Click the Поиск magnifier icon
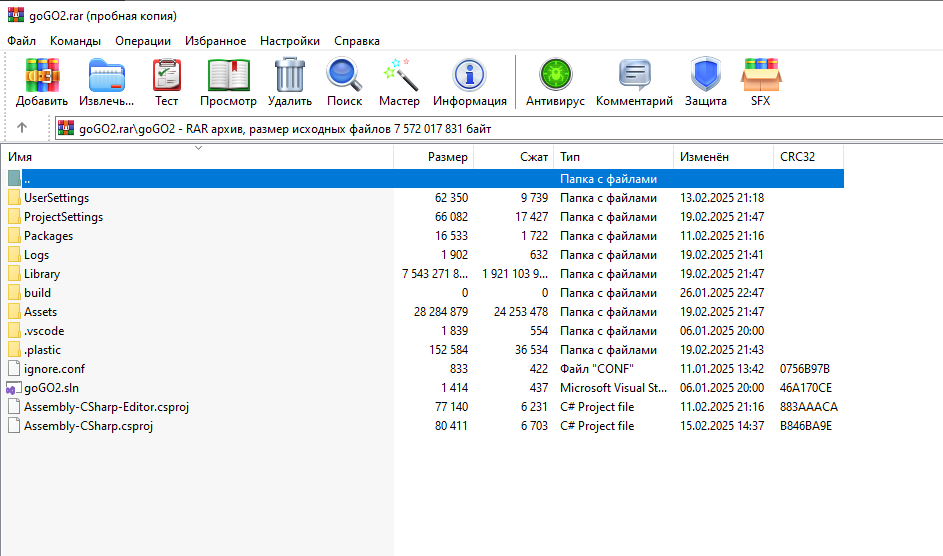The height and width of the screenshot is (556, 943). pos(344,76)
